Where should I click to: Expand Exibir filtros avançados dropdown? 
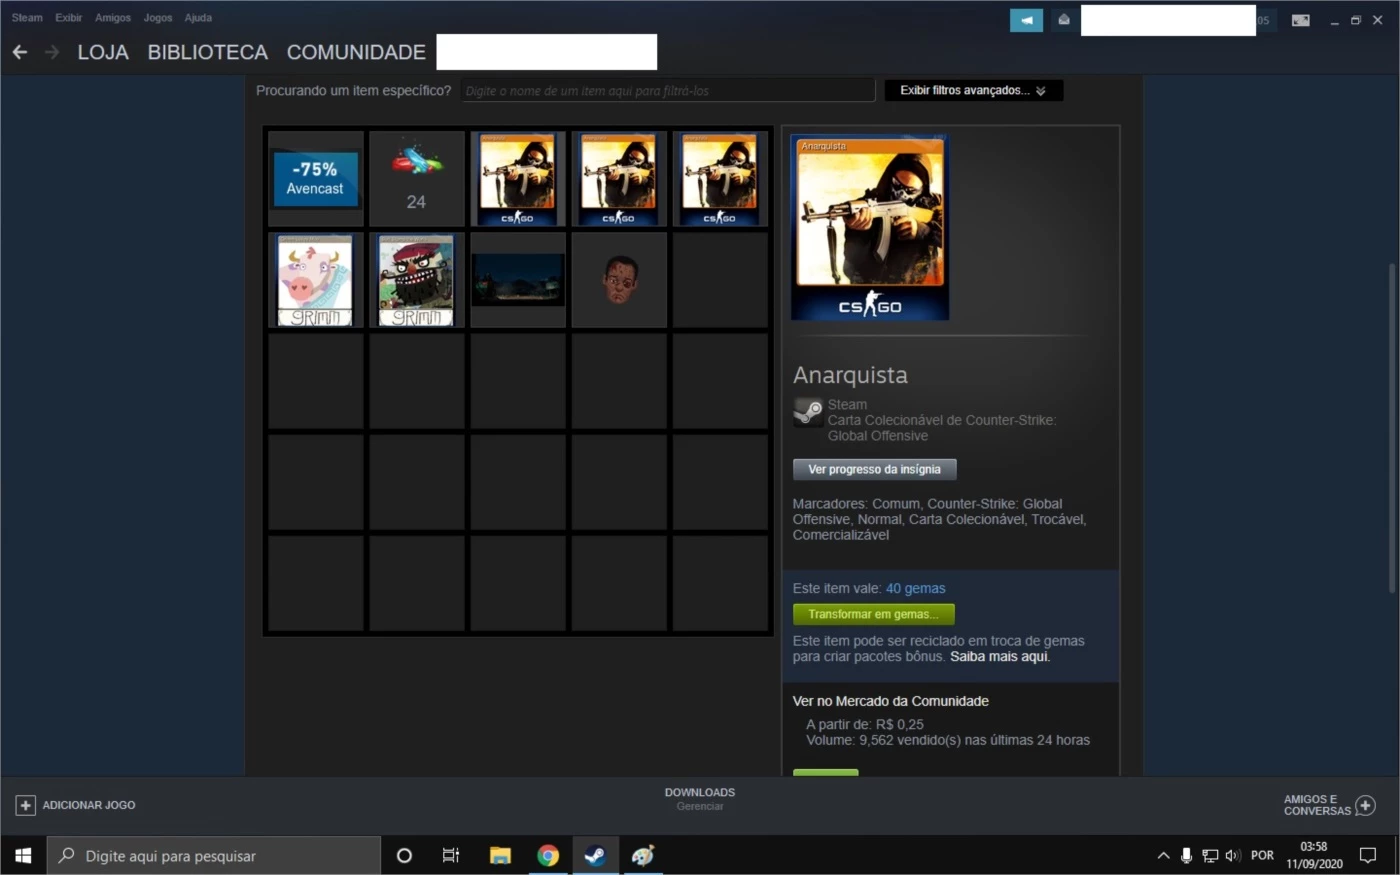click(x=974, y=90)
